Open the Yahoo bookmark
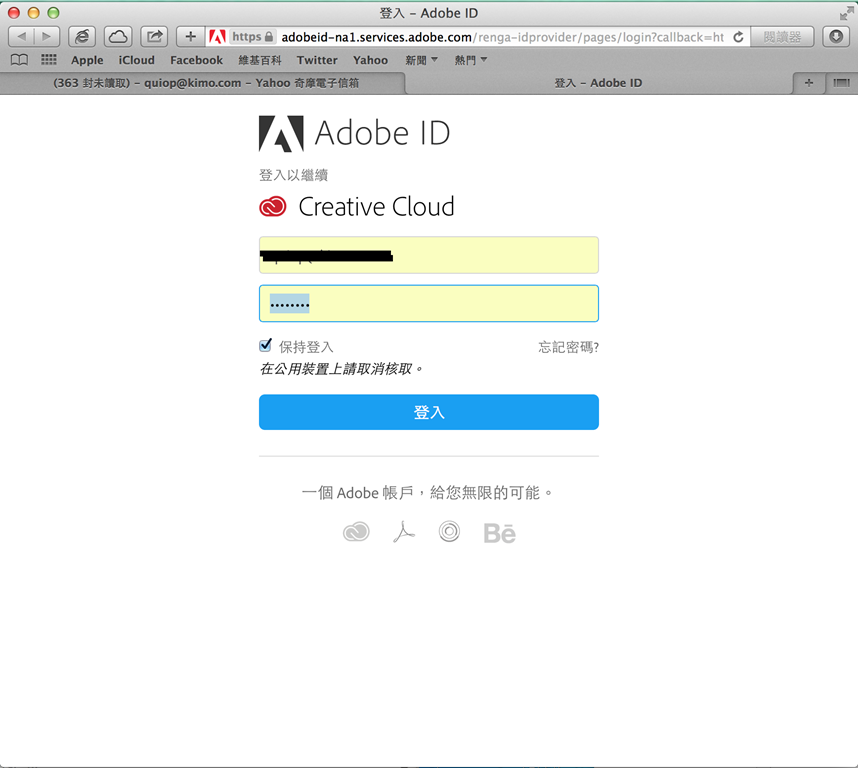 [x=370, y=60]
